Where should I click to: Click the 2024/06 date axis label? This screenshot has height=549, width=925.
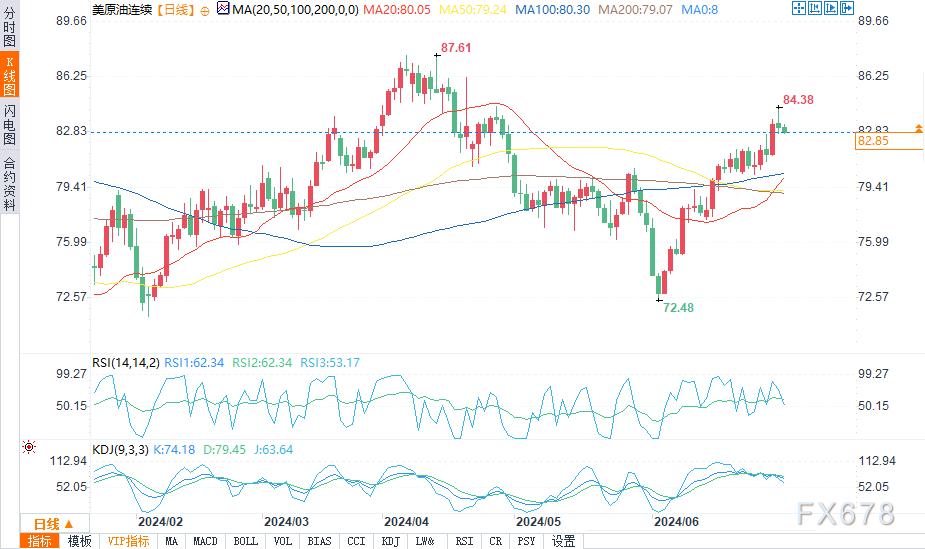(676, 522)
